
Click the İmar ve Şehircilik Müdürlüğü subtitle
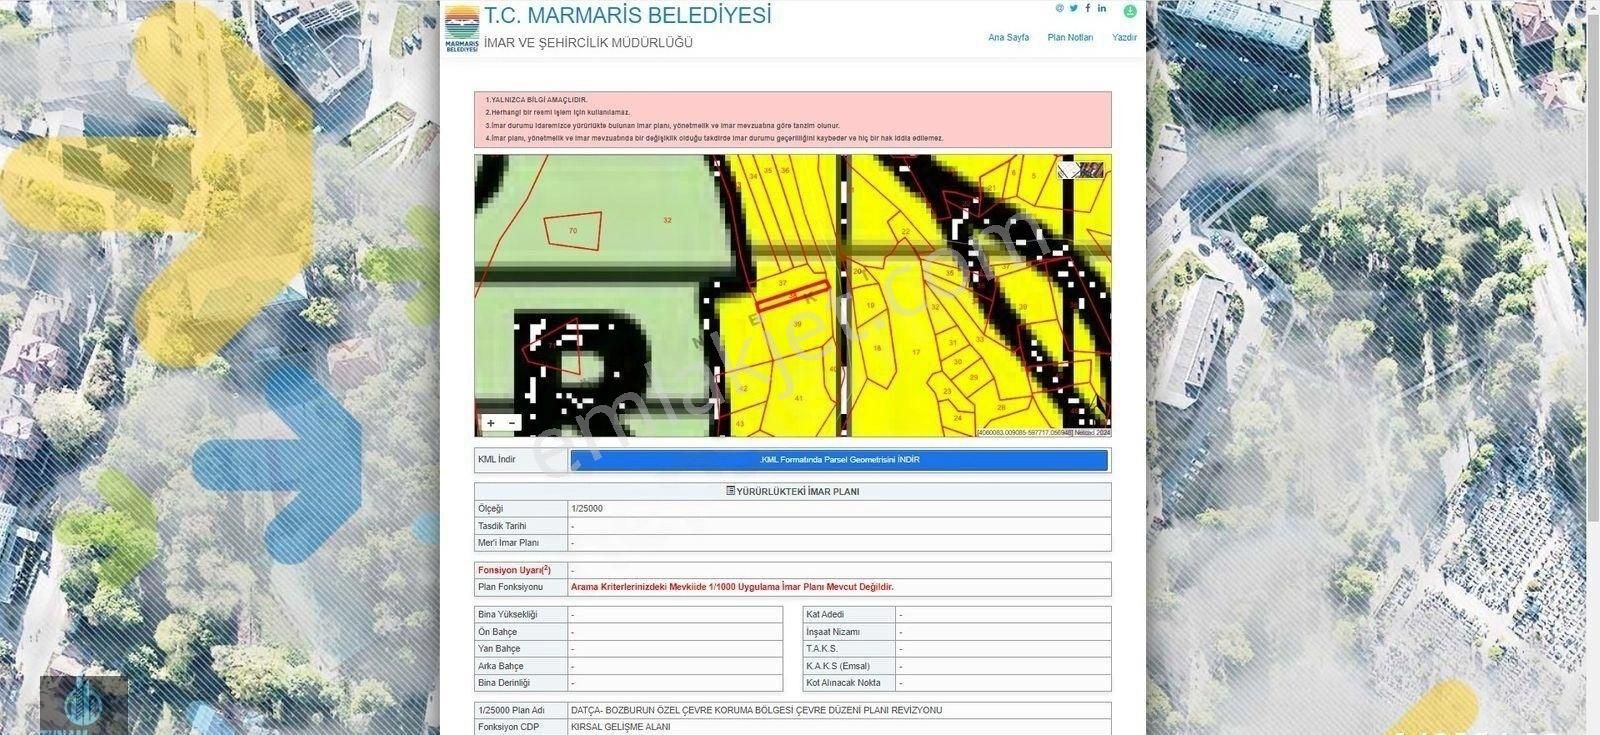(x=588, y=43)
